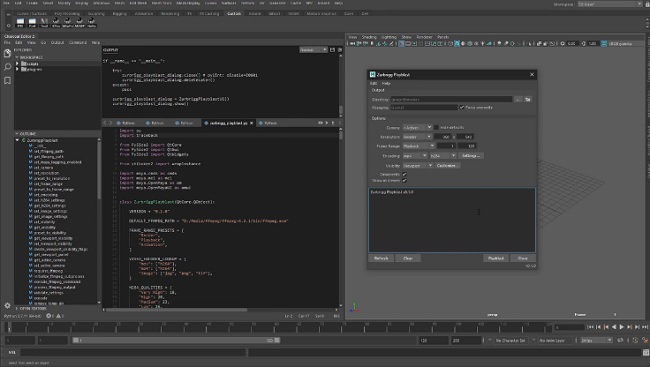The image size is (650, 367).
Task: Open the mp4 container dropdown
Action: click(415, 156)
